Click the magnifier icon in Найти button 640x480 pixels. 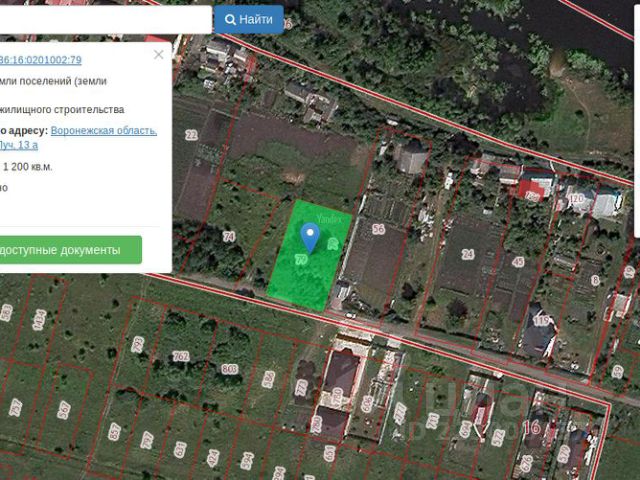[x=231, y=19]
